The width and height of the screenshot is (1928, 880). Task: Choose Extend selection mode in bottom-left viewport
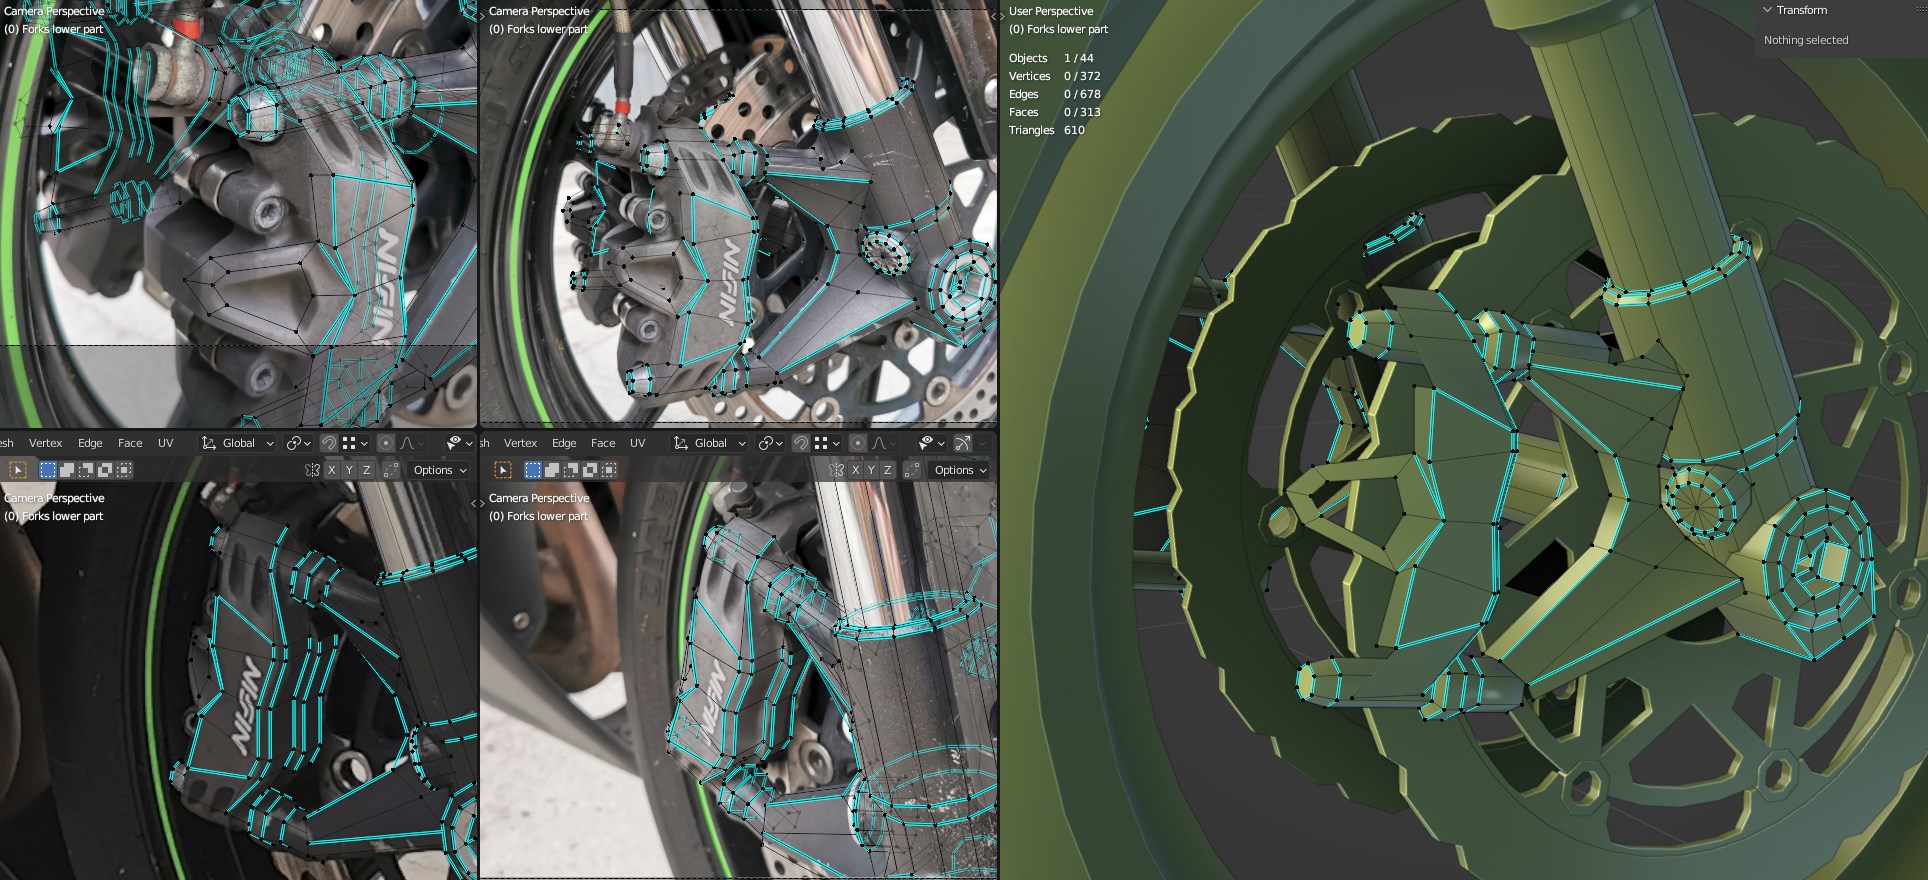tap(67, 470)
